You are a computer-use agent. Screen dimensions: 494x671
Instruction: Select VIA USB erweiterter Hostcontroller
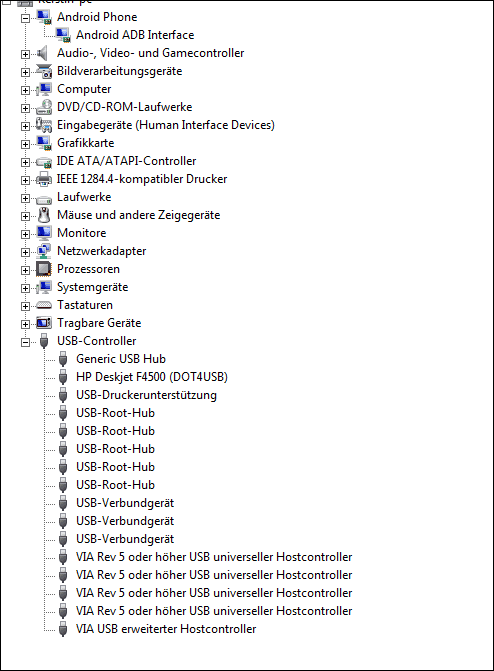166,629
